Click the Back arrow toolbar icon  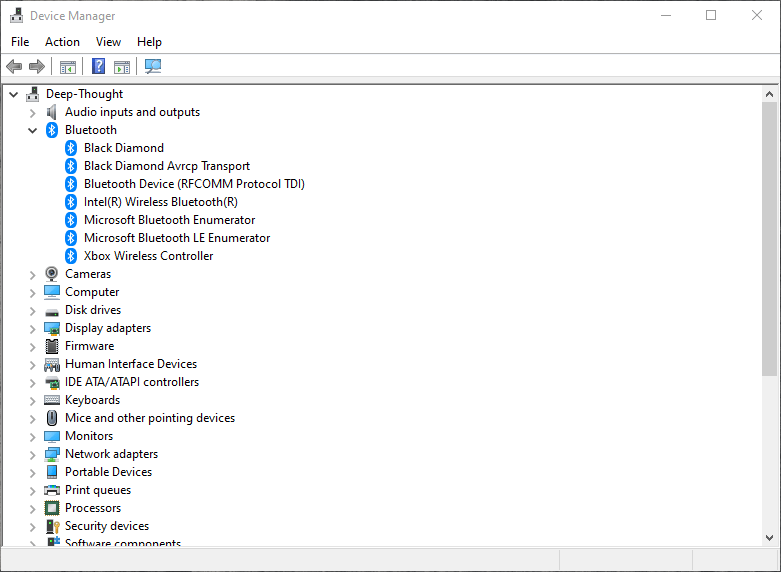(14, 66)
